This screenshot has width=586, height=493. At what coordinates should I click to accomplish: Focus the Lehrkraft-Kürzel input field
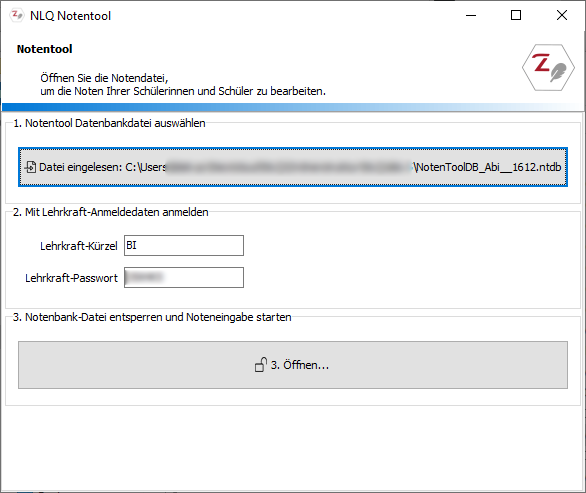point(184,246)
